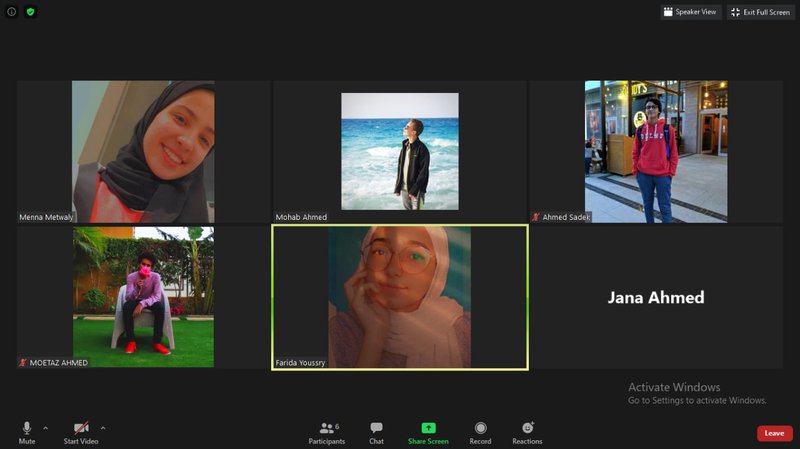This screenshot has width=800, height=449.
Task: Open the Chat panel
Action: click(x=376, y=432)
